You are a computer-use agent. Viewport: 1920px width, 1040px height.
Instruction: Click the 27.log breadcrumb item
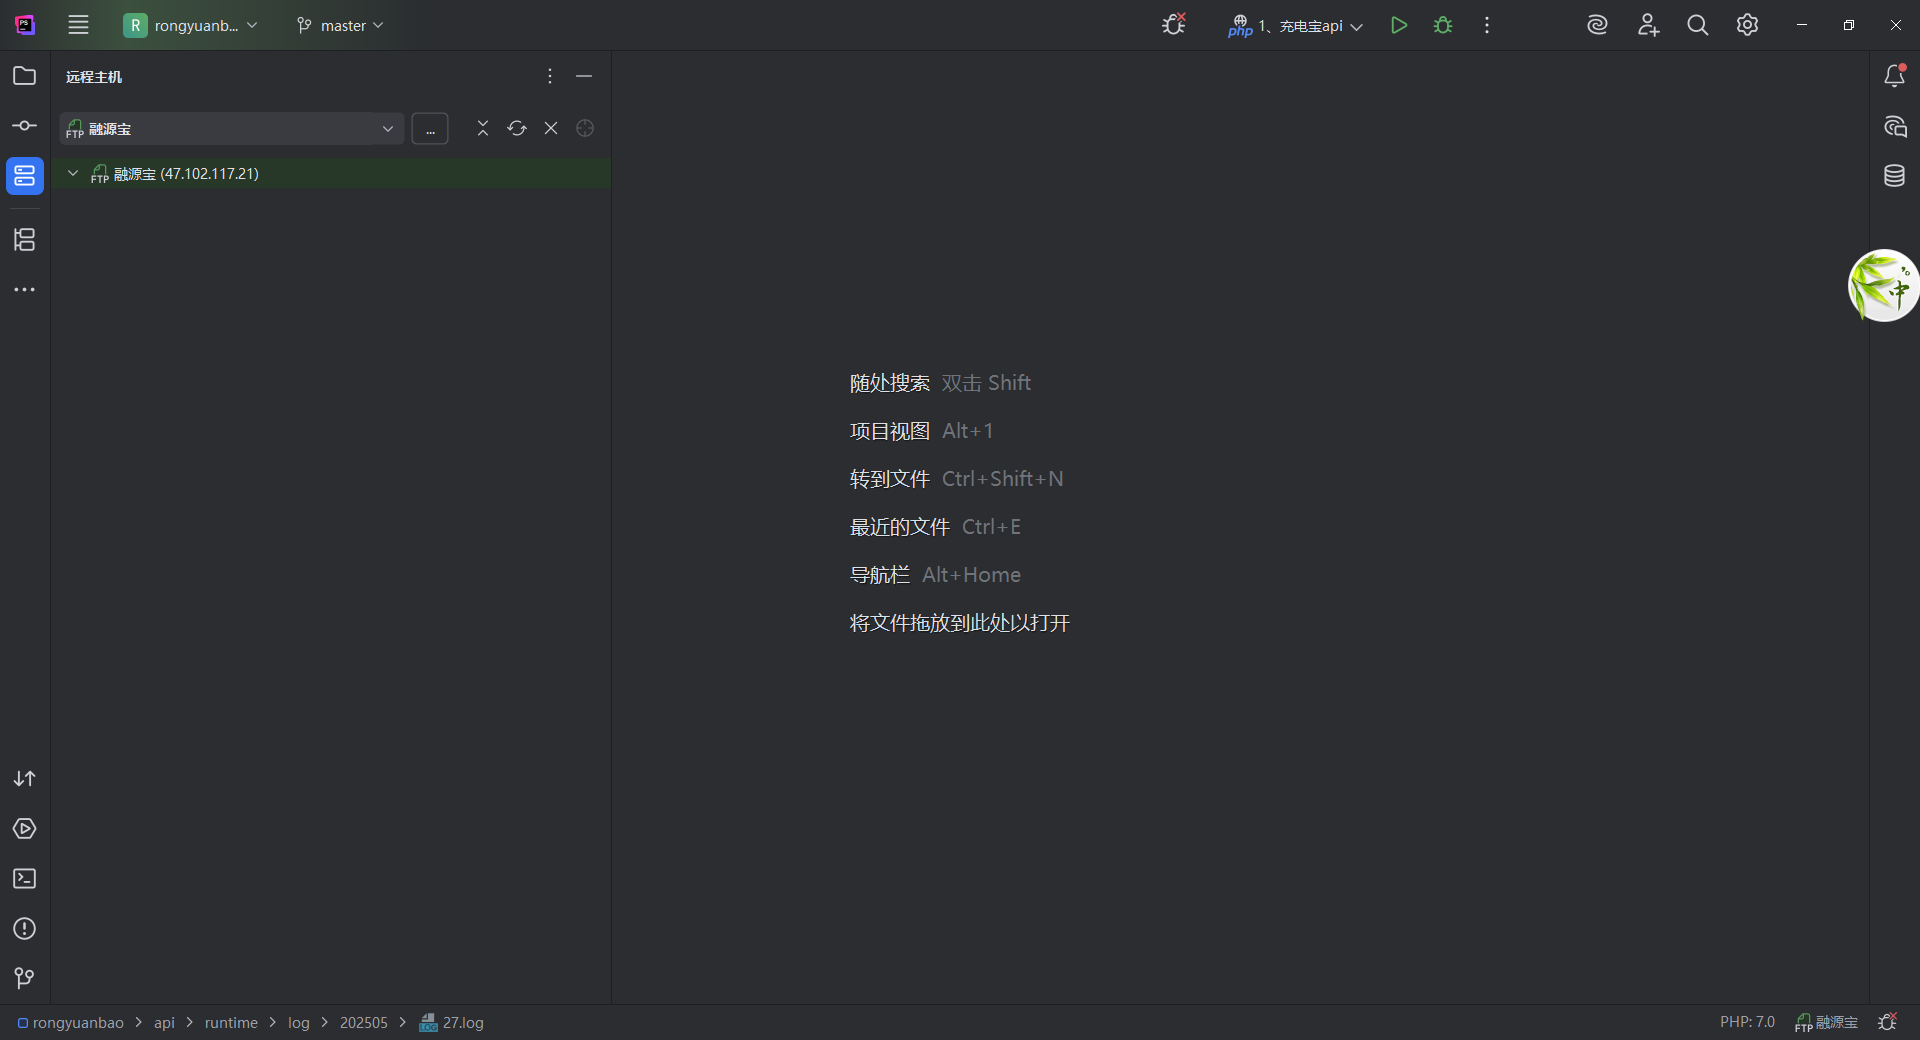coord(462,1023)
